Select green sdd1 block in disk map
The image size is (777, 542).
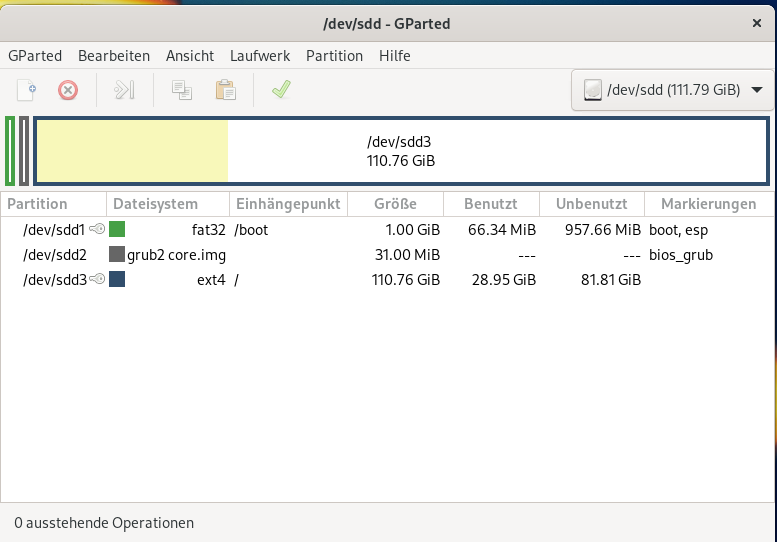(x=10, y=151)
